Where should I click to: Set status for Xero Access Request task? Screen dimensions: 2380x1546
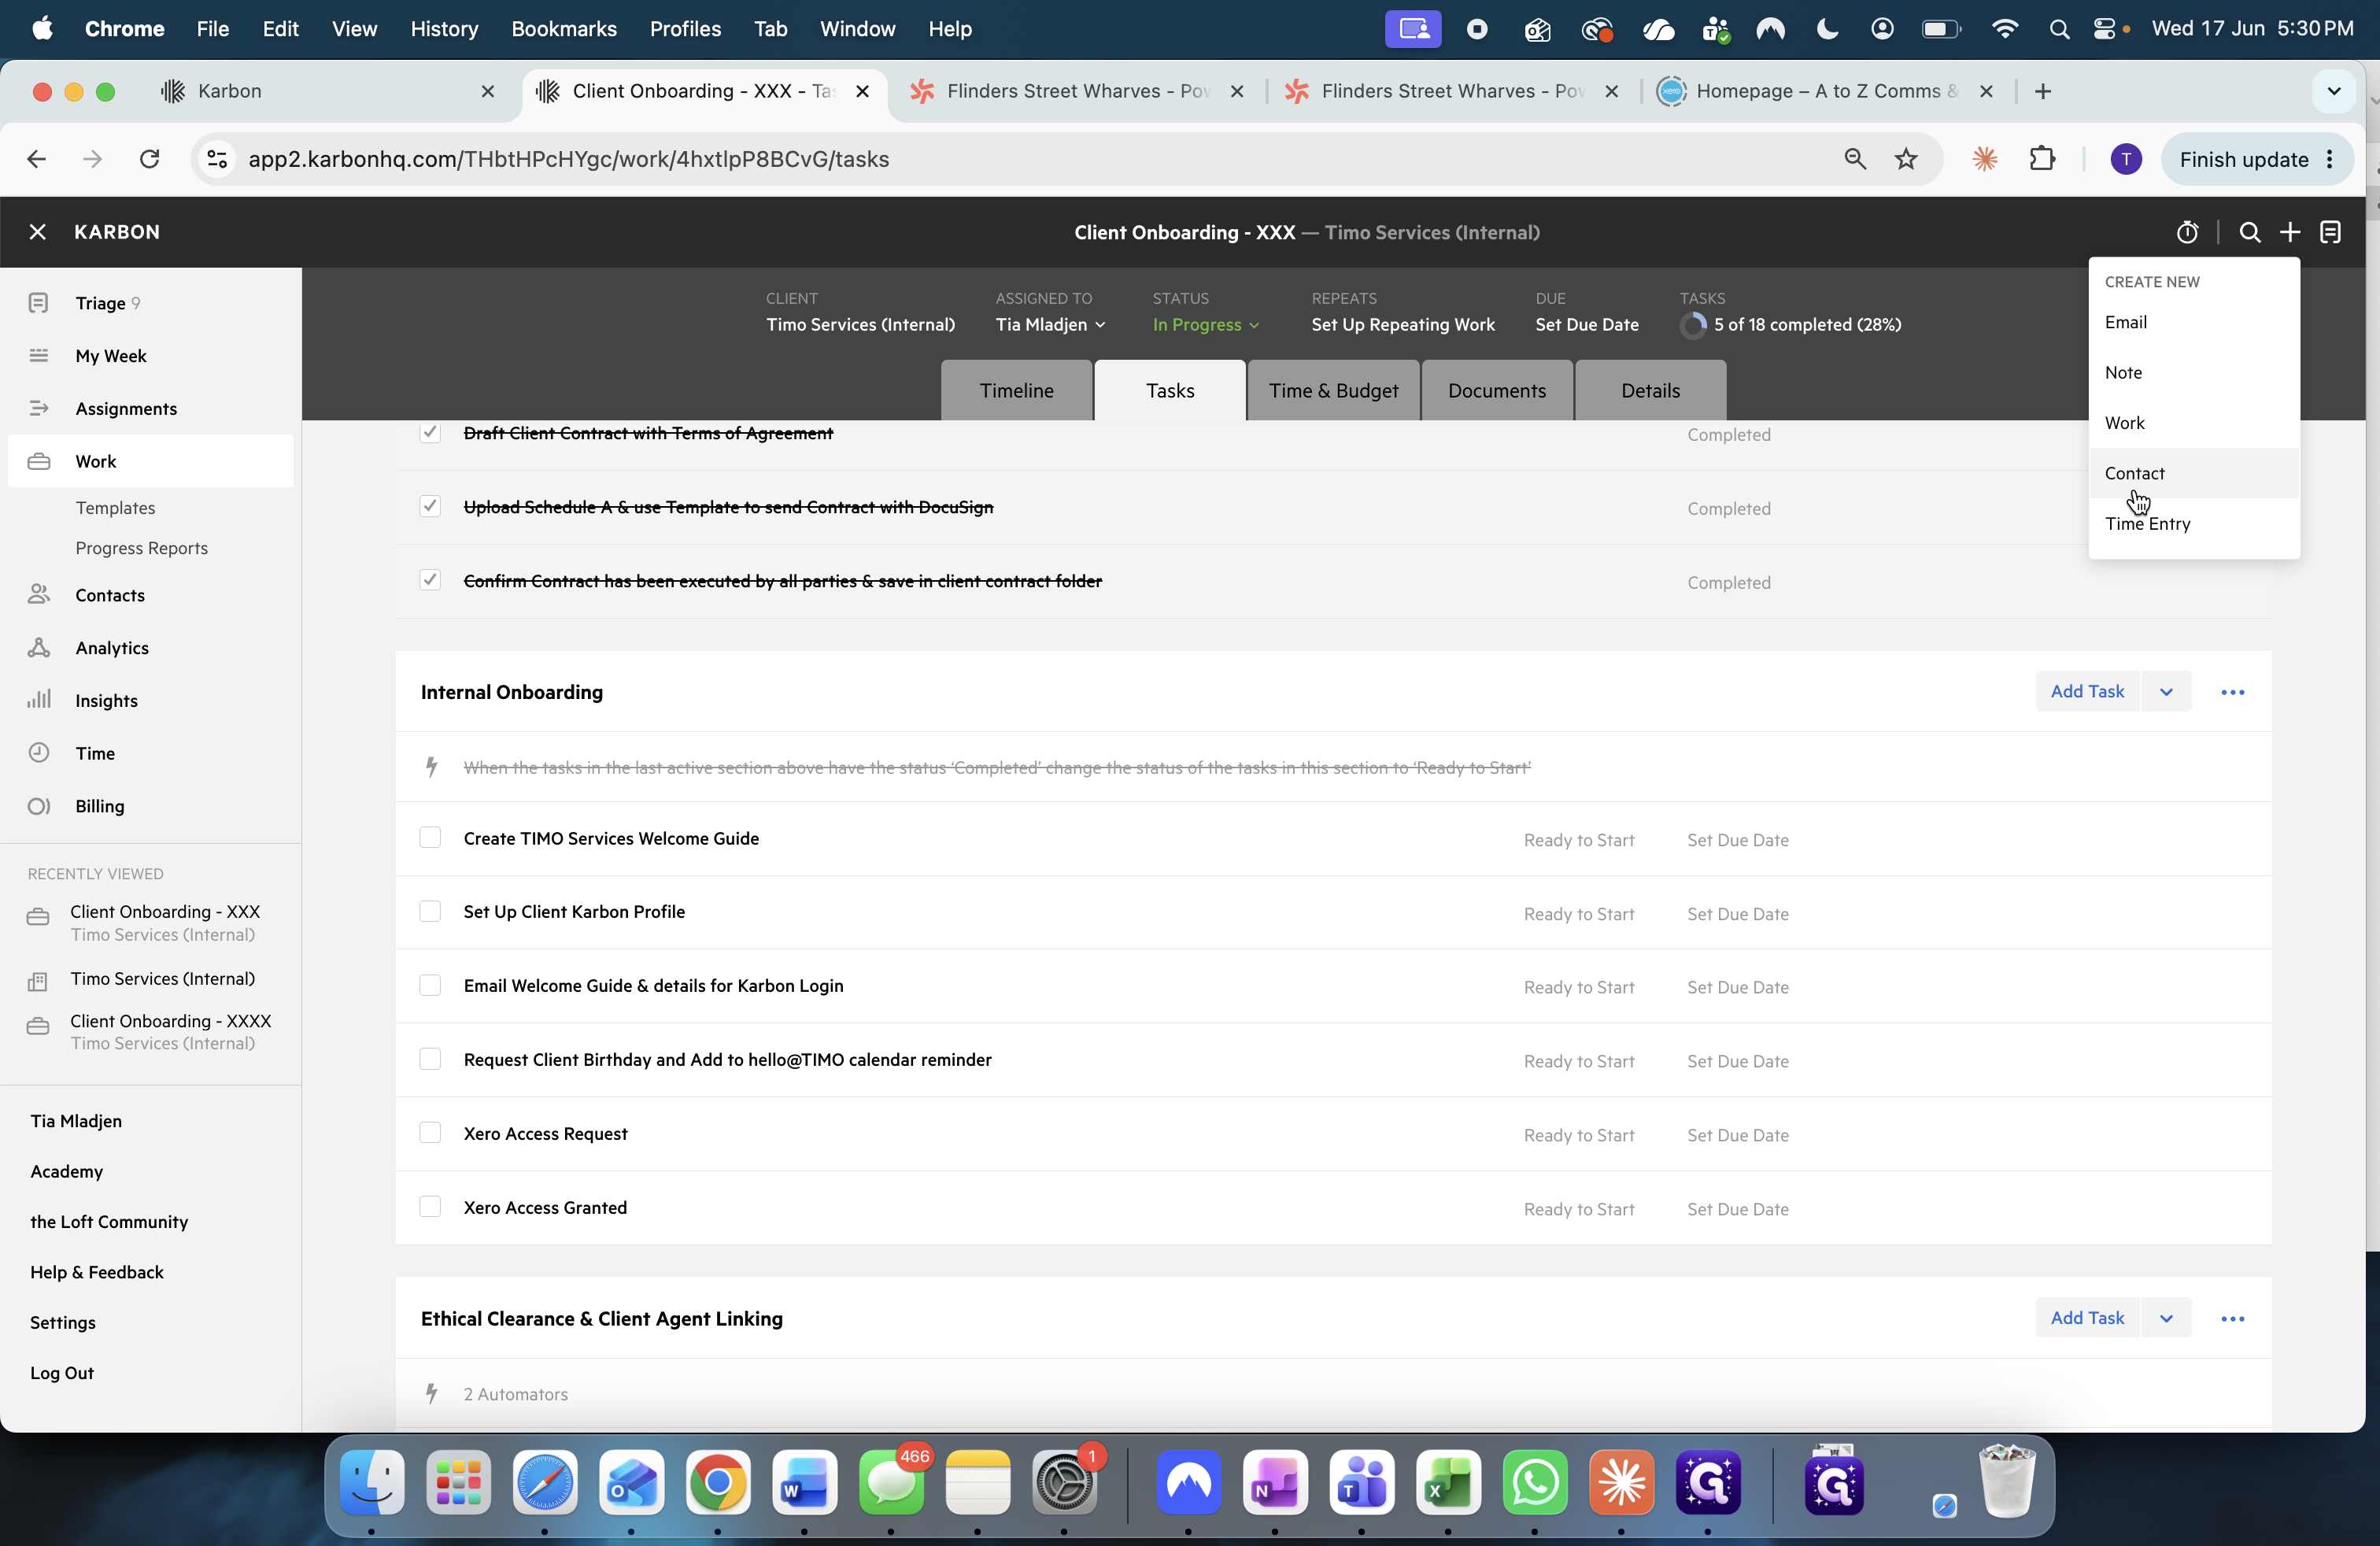click(1579, 1135)
